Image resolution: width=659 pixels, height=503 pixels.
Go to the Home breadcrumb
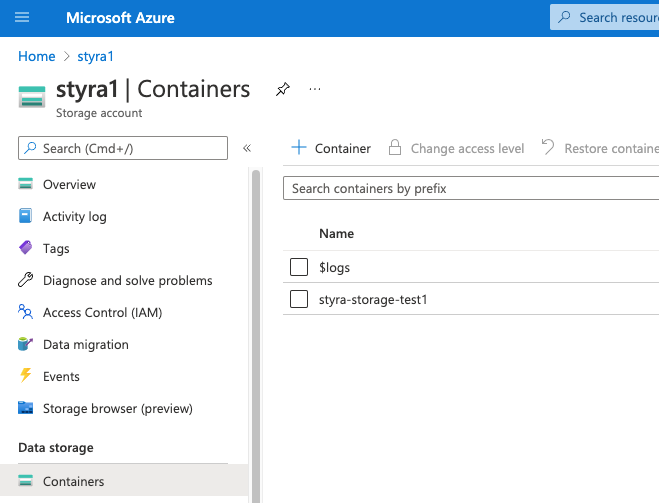[37, 56]
